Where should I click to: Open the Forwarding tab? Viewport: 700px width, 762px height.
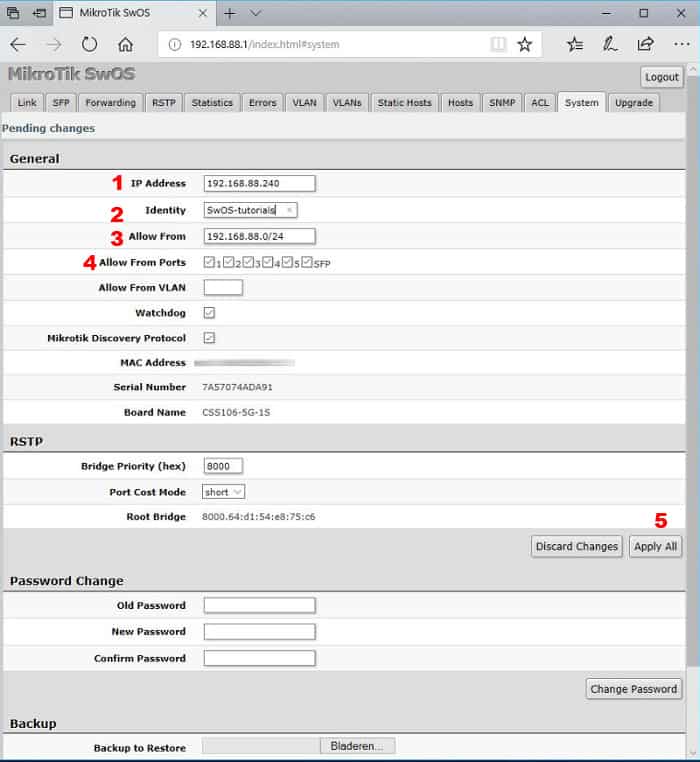coord(110,103)
